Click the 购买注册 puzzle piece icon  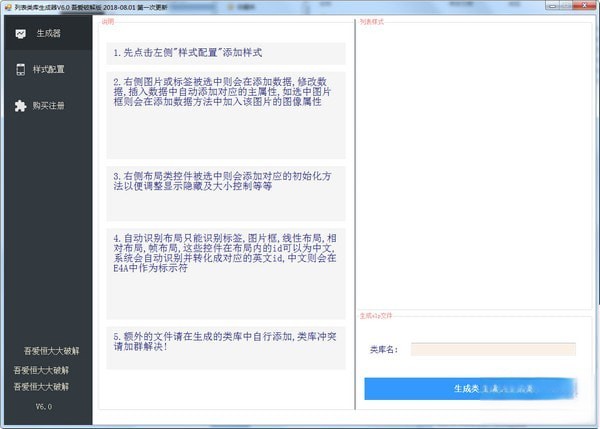[20, 106]
